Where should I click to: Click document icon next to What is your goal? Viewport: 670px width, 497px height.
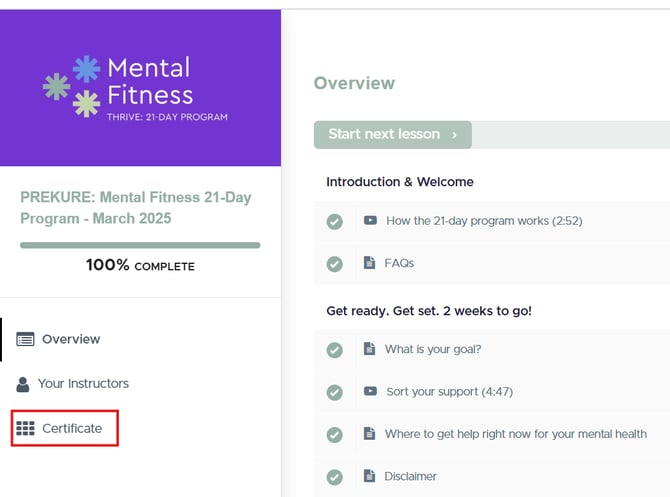369,349
